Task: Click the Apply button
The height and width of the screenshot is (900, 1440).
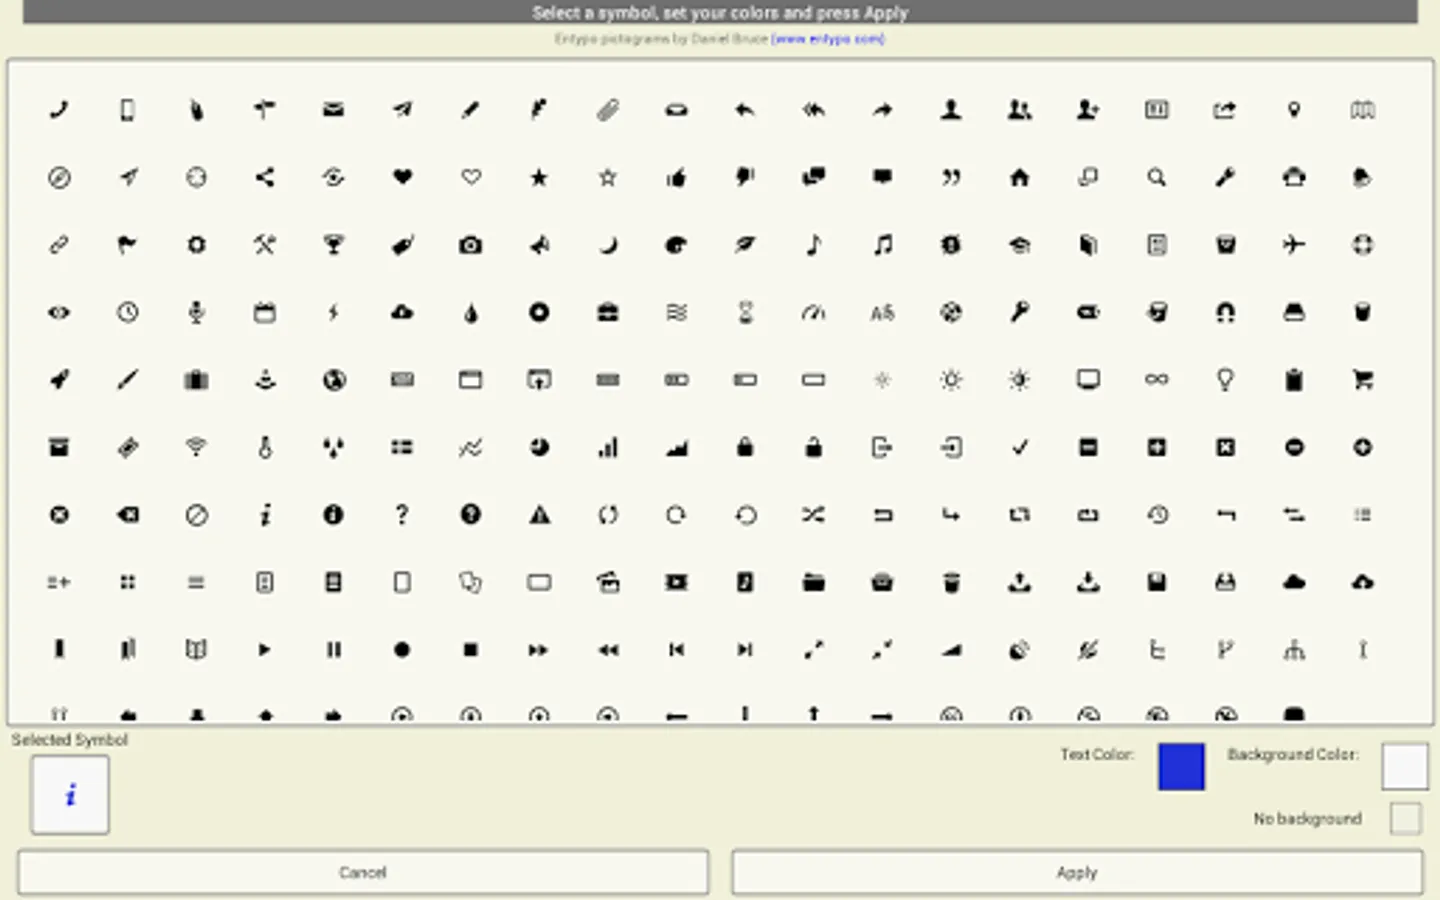Action: point(1077,872)
